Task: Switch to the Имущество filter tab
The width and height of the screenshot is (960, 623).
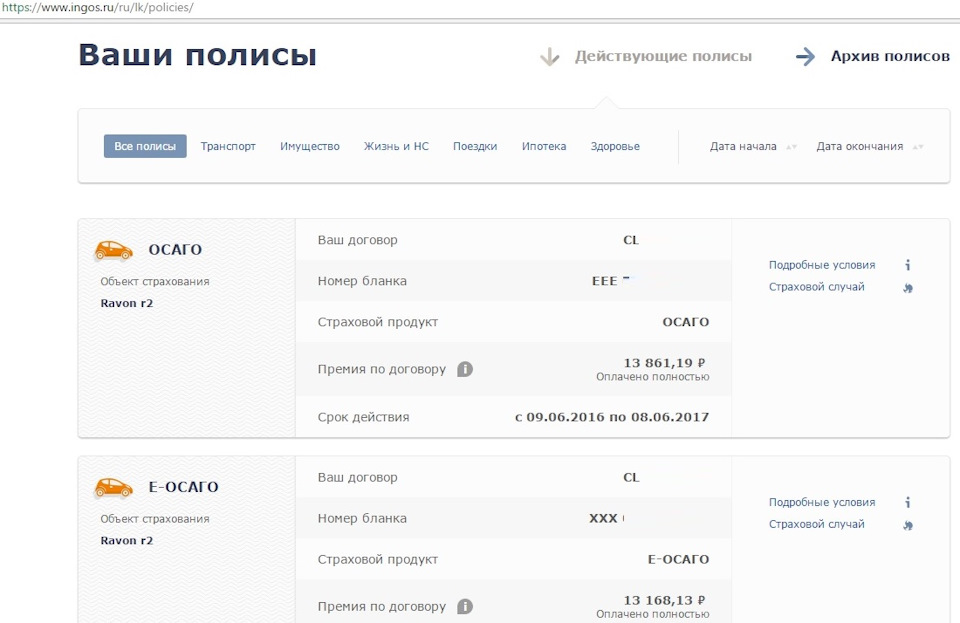Action: point(310,146)
